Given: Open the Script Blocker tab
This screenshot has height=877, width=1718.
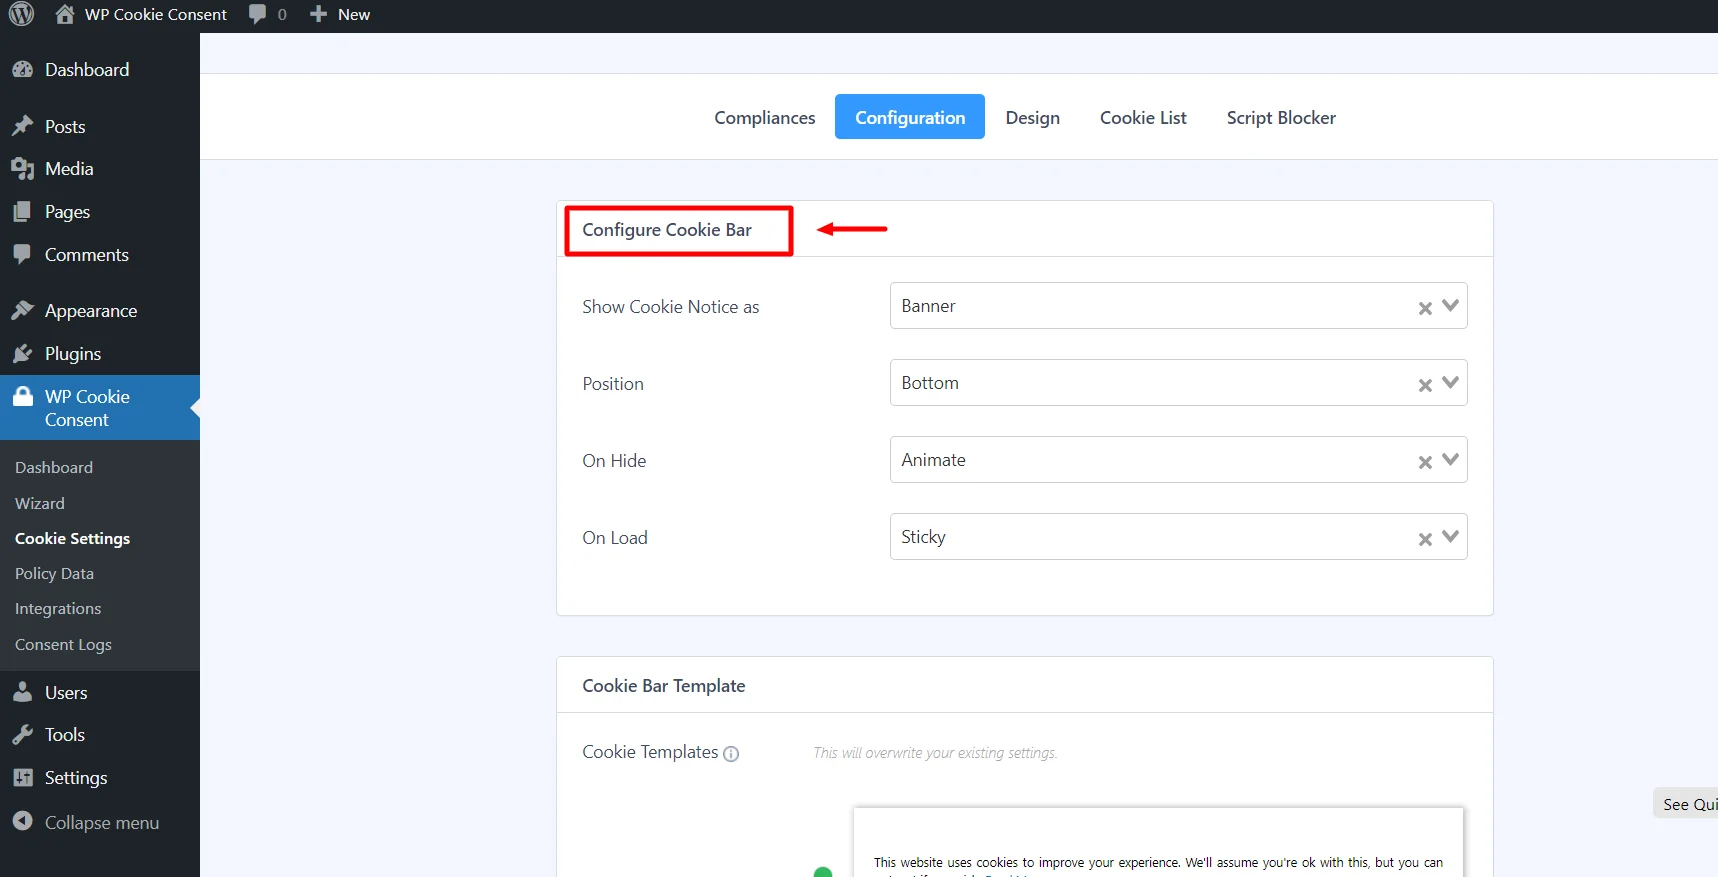Looking at the screenshot, I should tap(1281, 117).
